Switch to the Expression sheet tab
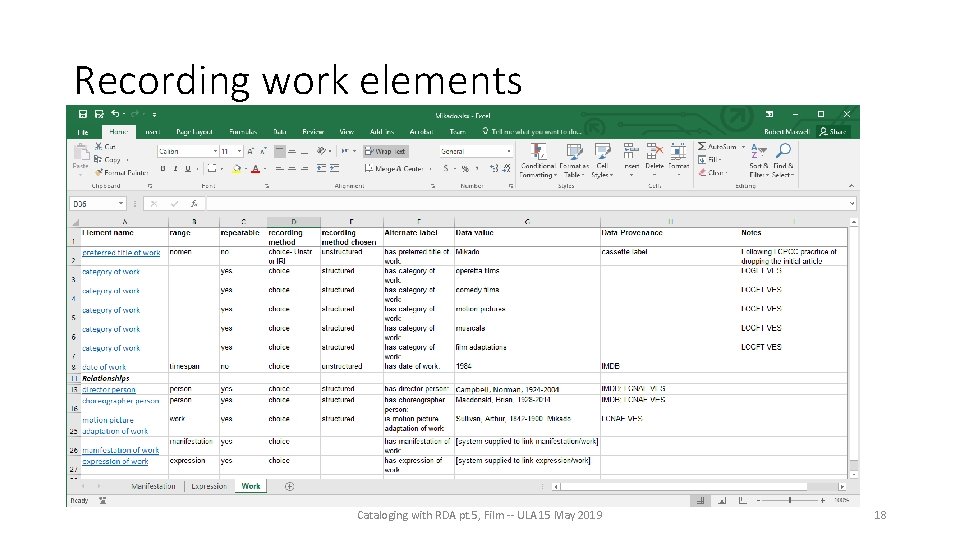 (209, 486)
